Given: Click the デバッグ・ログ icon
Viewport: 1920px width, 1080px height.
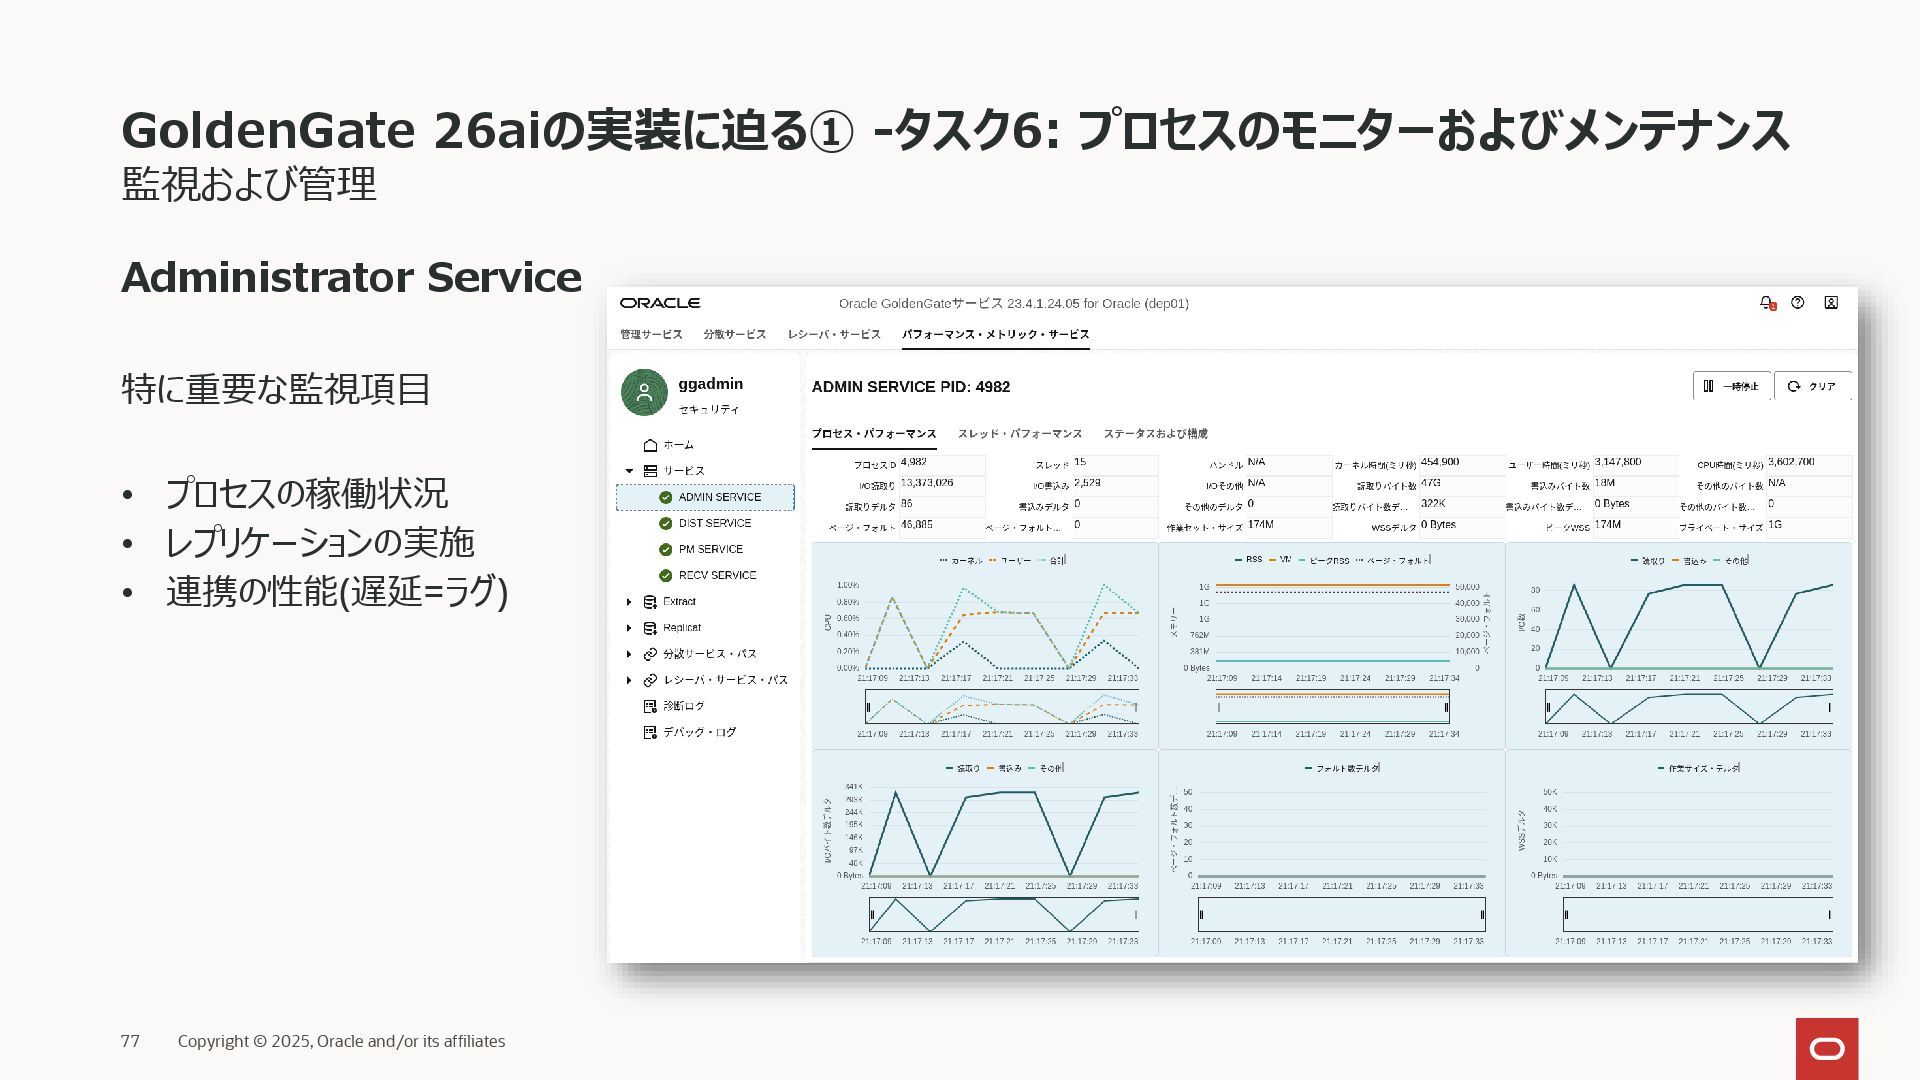Looking at the screenshot, I should 650,732.
